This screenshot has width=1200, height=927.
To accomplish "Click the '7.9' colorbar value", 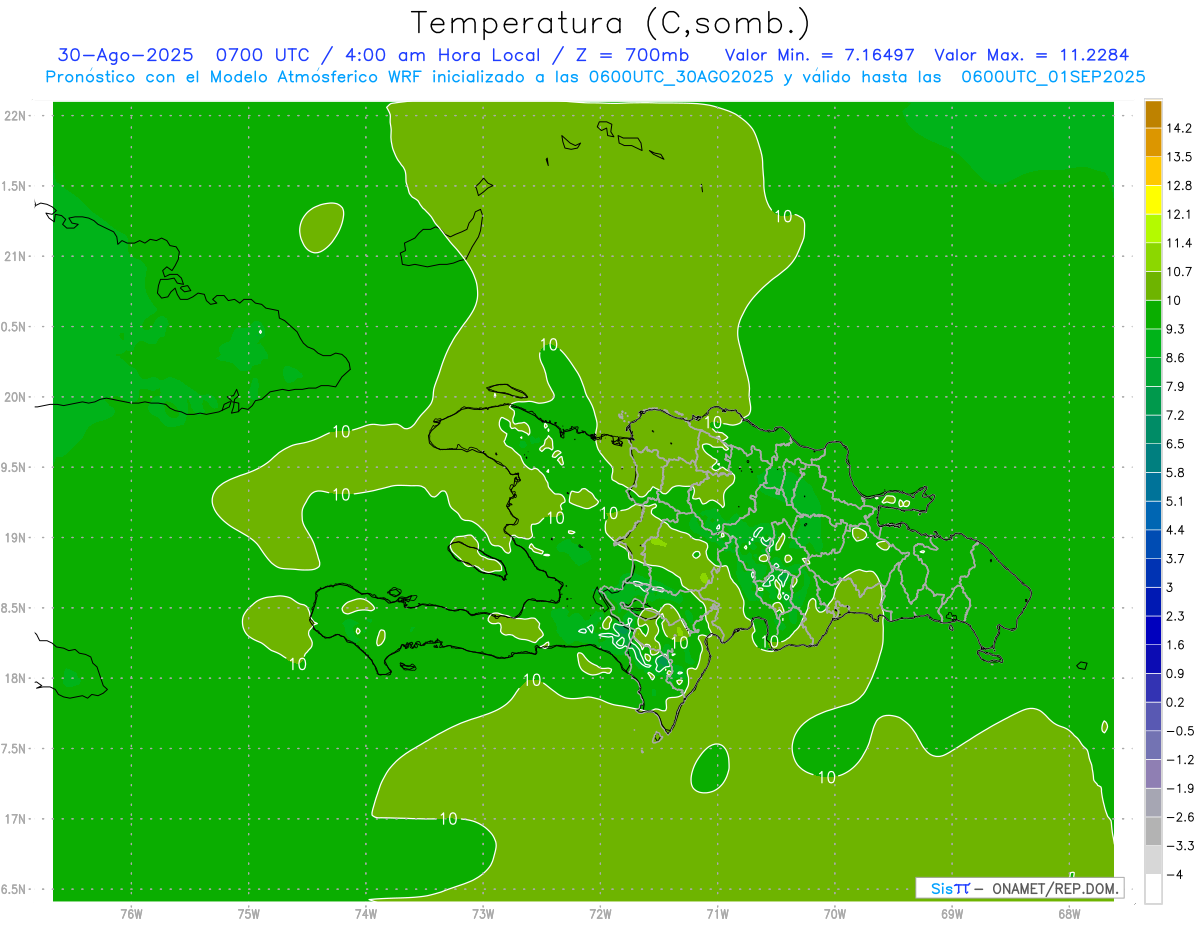I will pos(1177,386).
